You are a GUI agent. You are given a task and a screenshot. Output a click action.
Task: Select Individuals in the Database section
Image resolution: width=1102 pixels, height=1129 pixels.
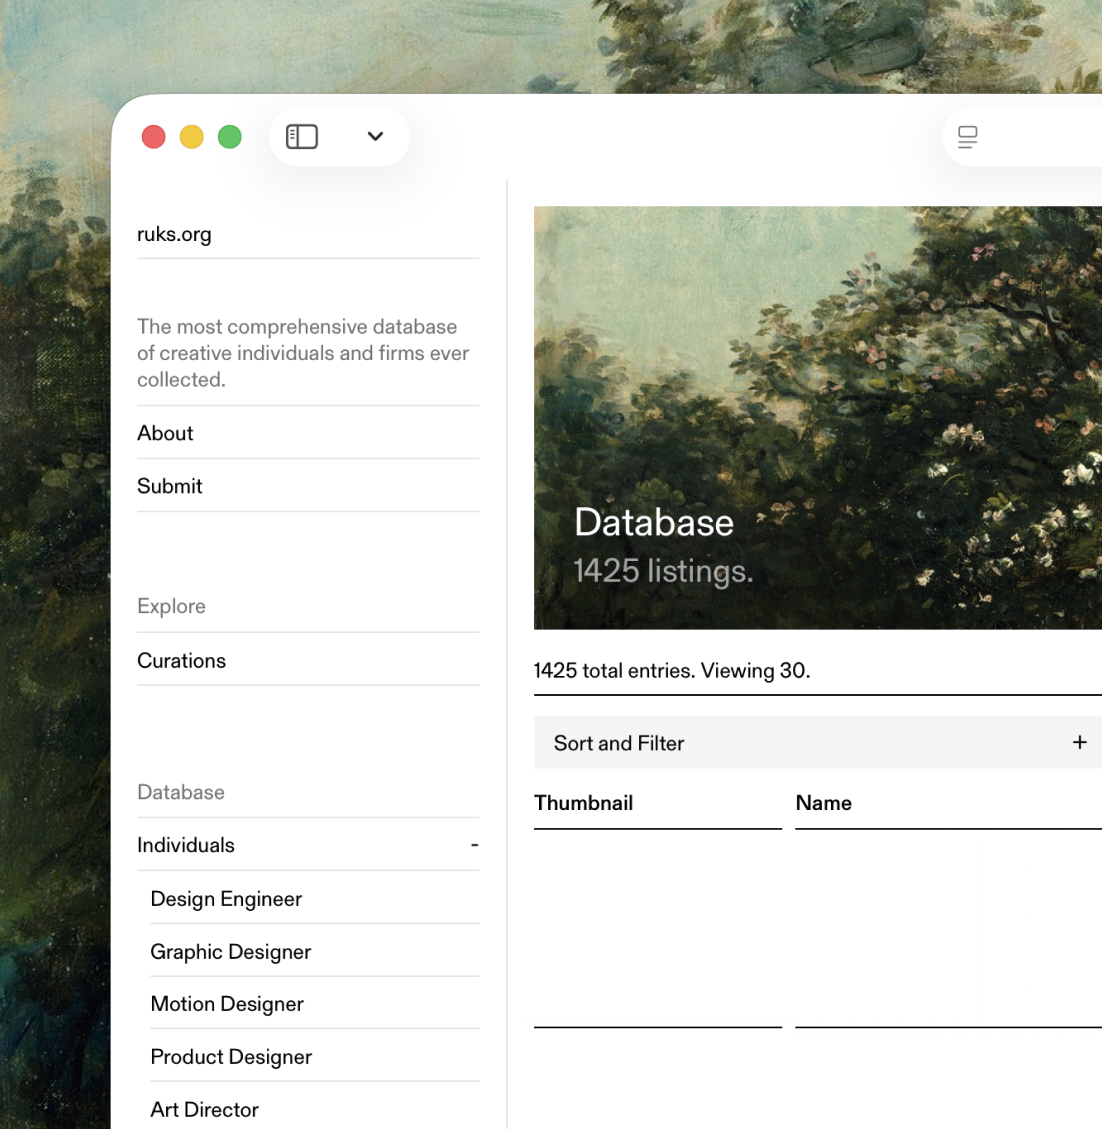point(186,845)
